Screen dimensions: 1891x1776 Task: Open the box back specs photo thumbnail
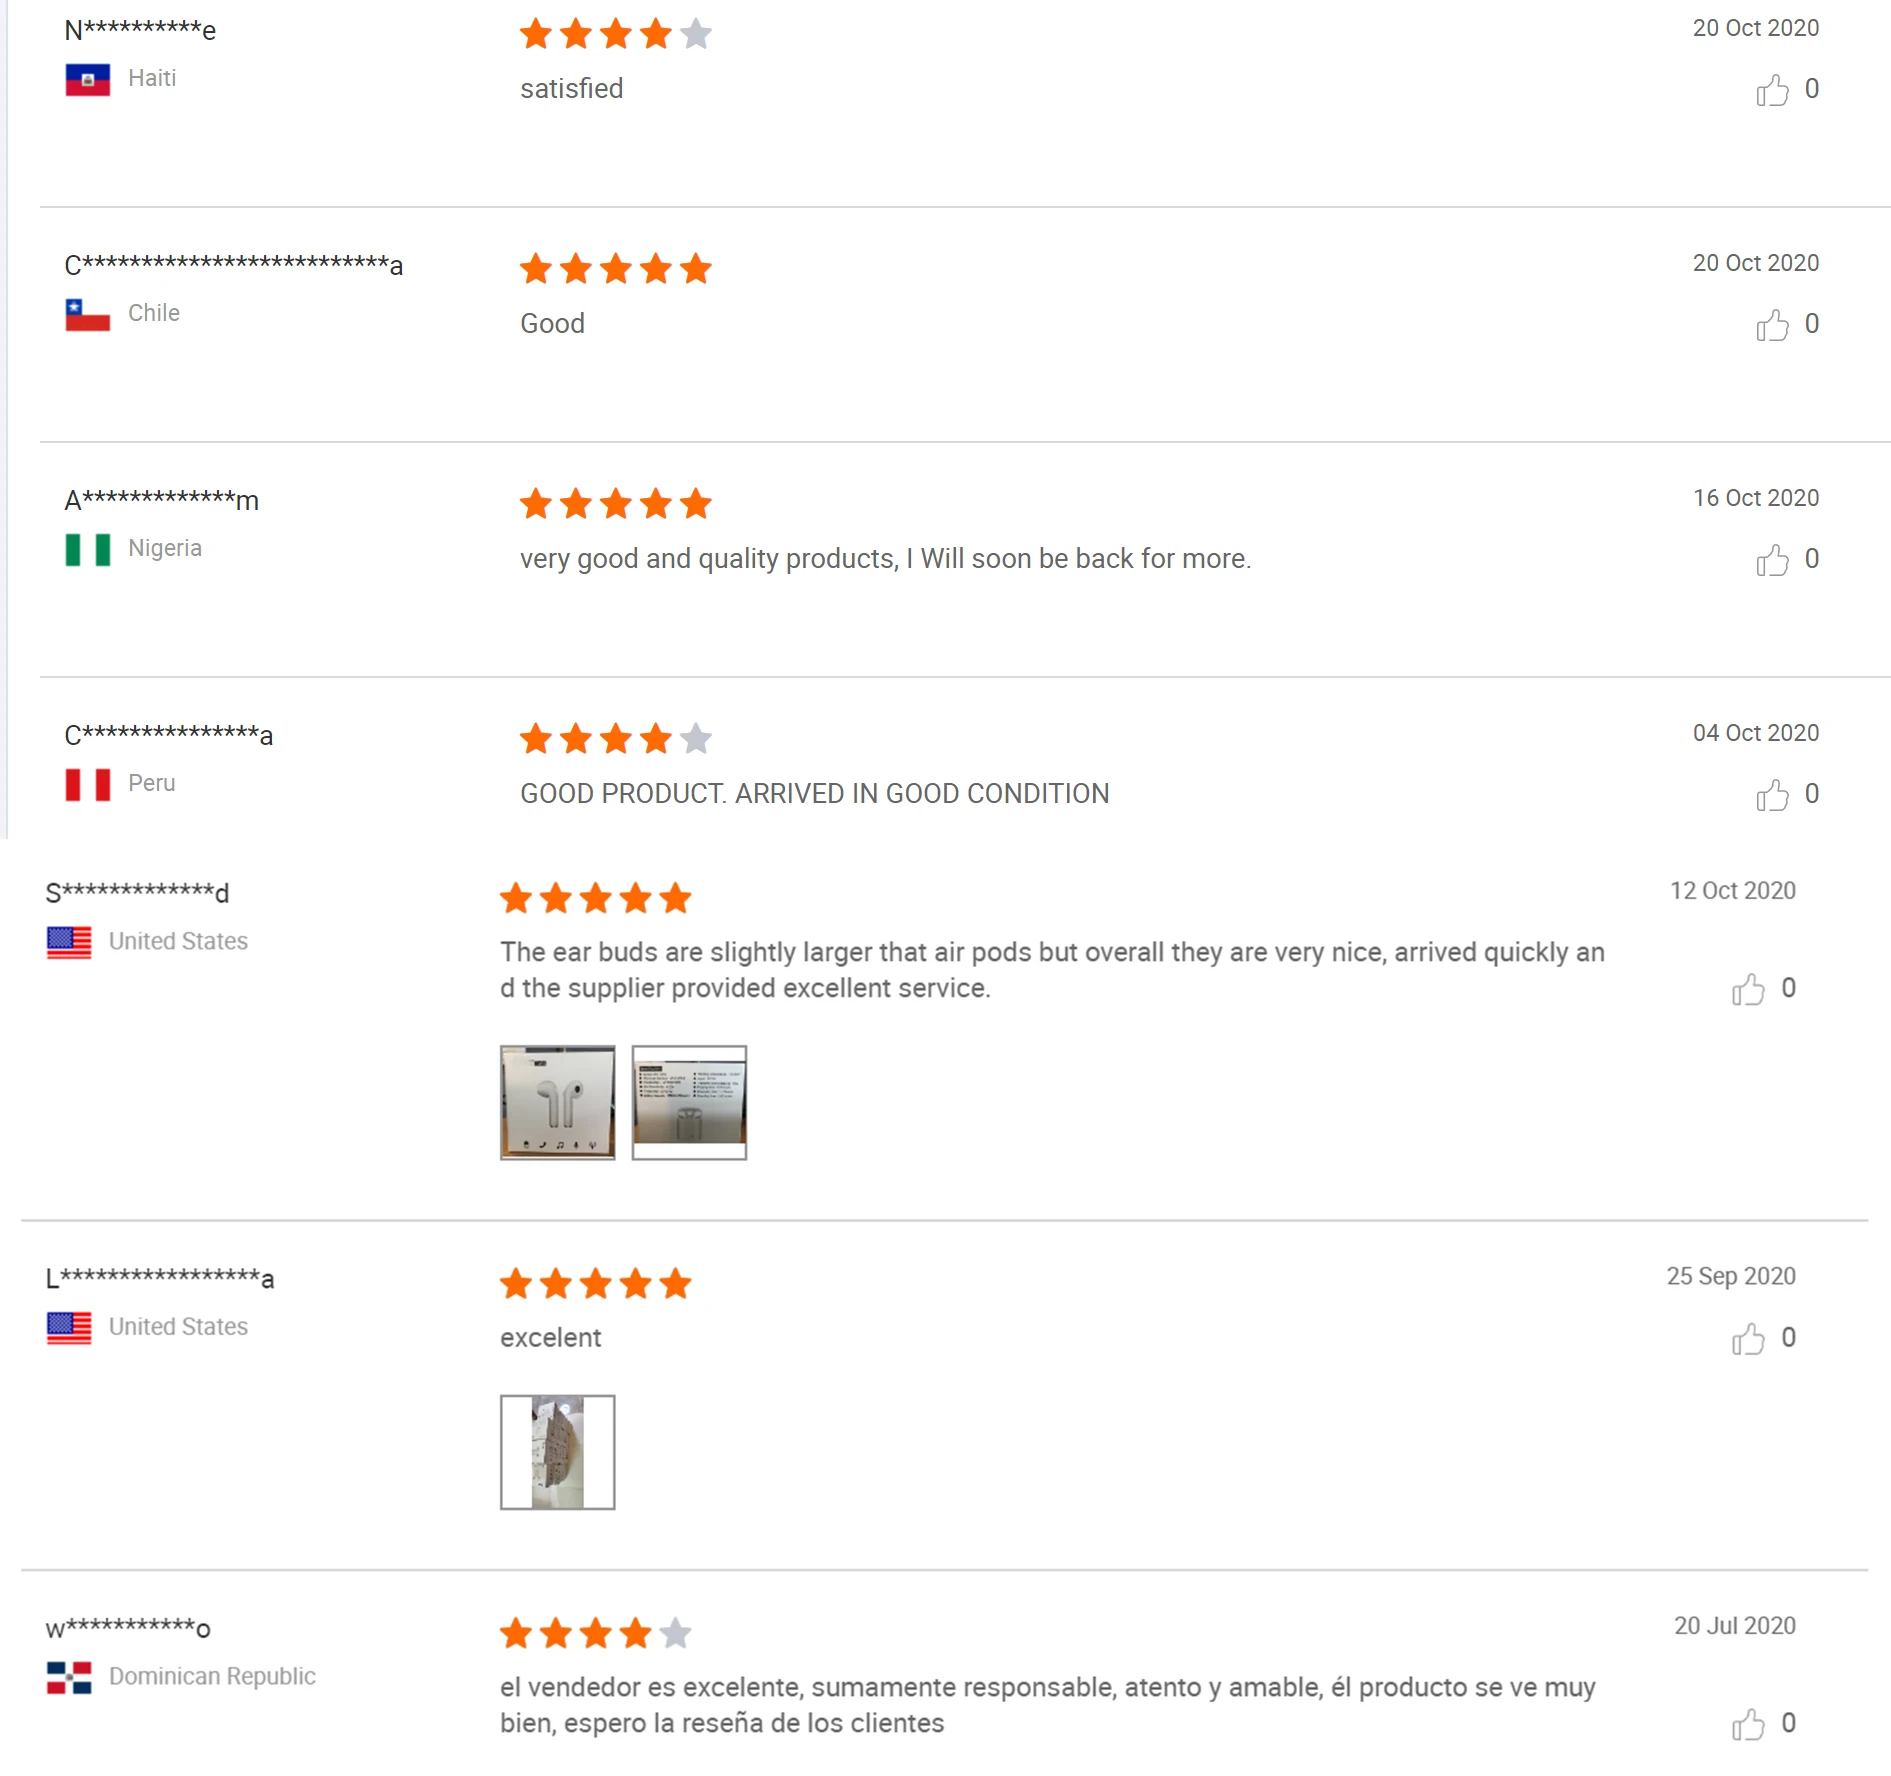[689, 1102]
